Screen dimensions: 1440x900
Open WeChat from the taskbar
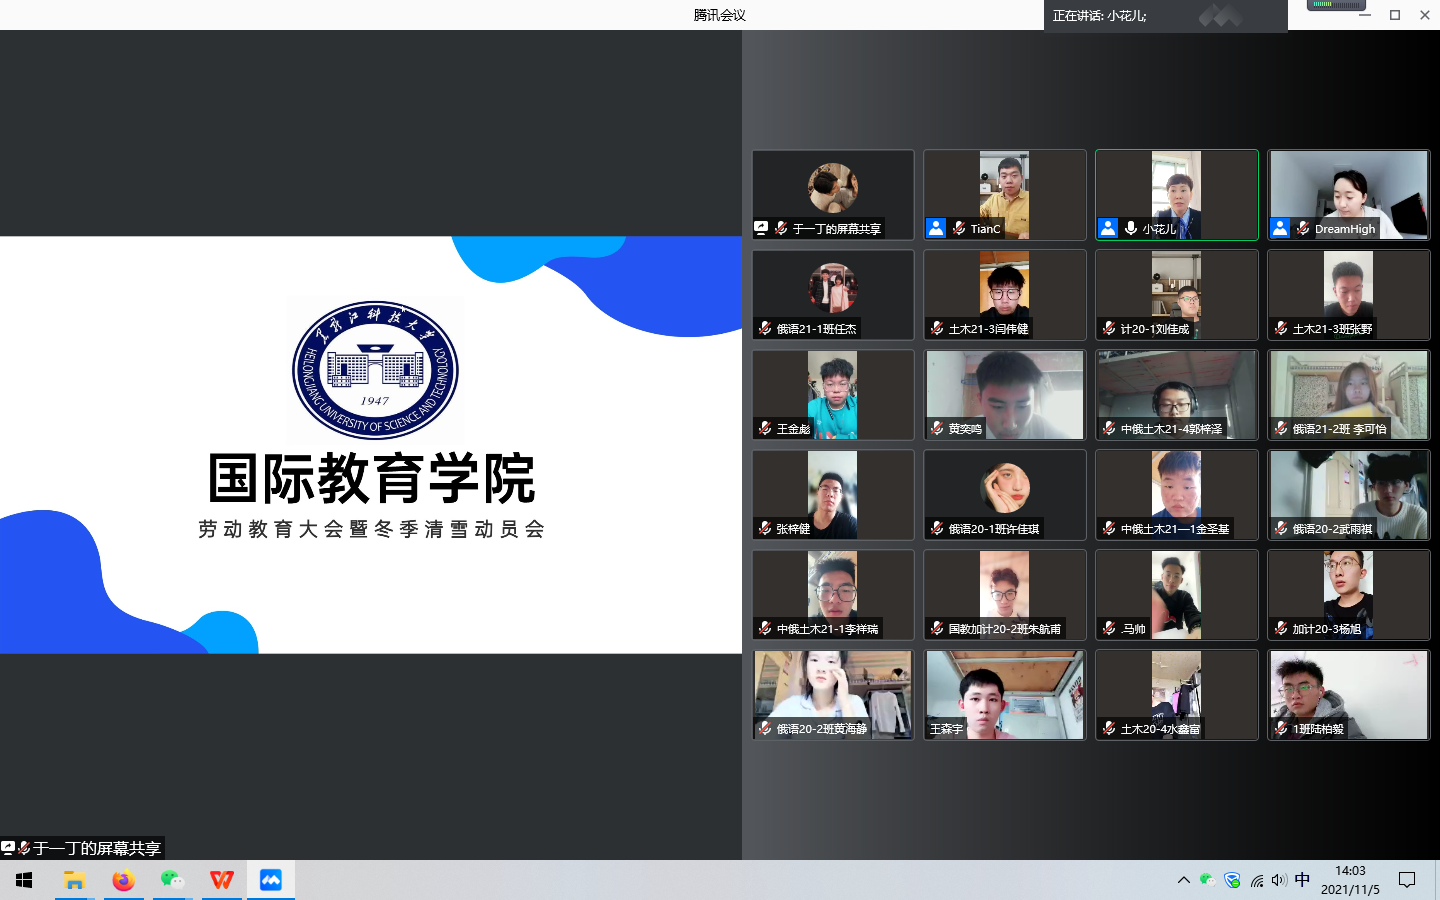tap(172, 880)
